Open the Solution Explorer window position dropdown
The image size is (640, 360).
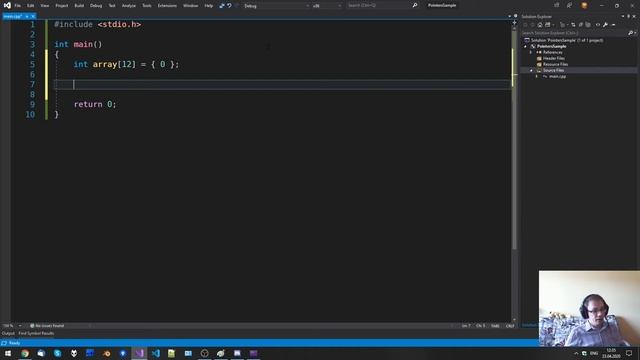point(623,16)
